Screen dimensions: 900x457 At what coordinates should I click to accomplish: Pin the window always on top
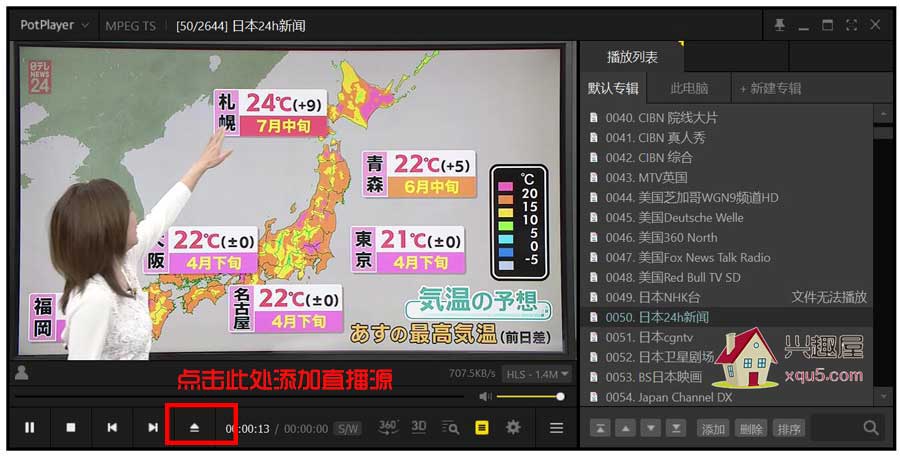(x=780, y=25)
